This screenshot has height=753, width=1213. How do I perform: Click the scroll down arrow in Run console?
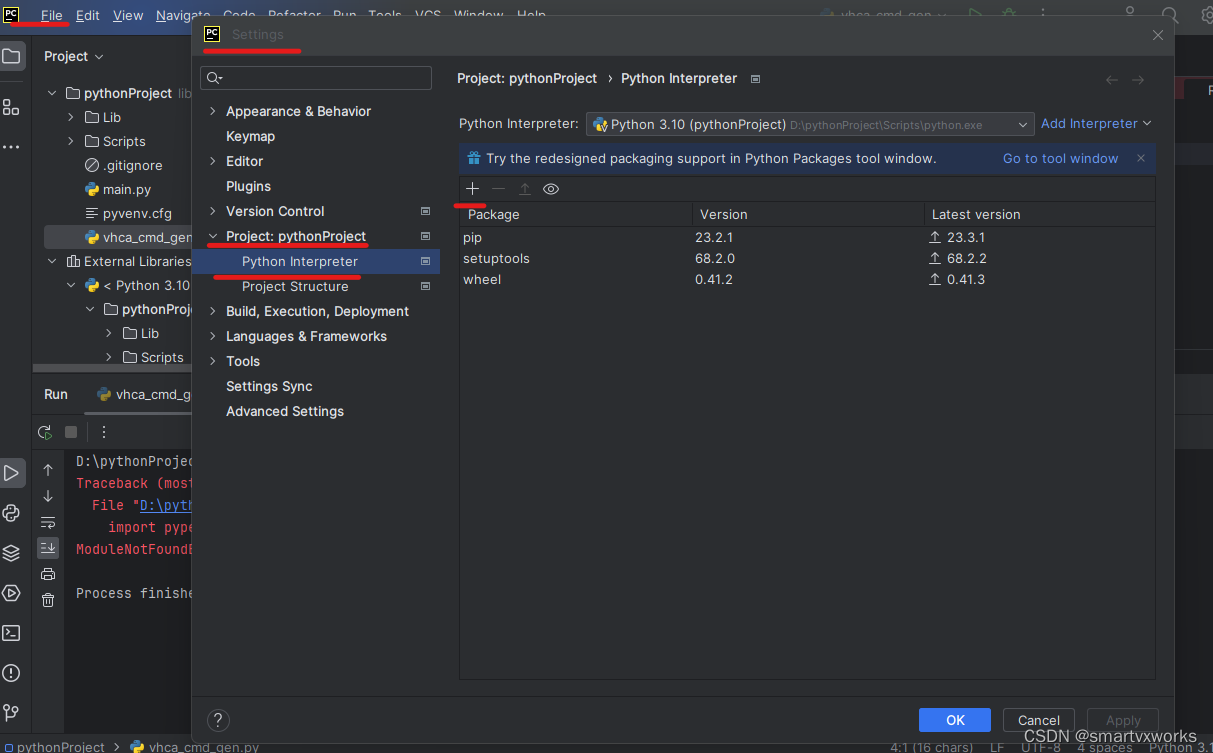click(48, 496)
